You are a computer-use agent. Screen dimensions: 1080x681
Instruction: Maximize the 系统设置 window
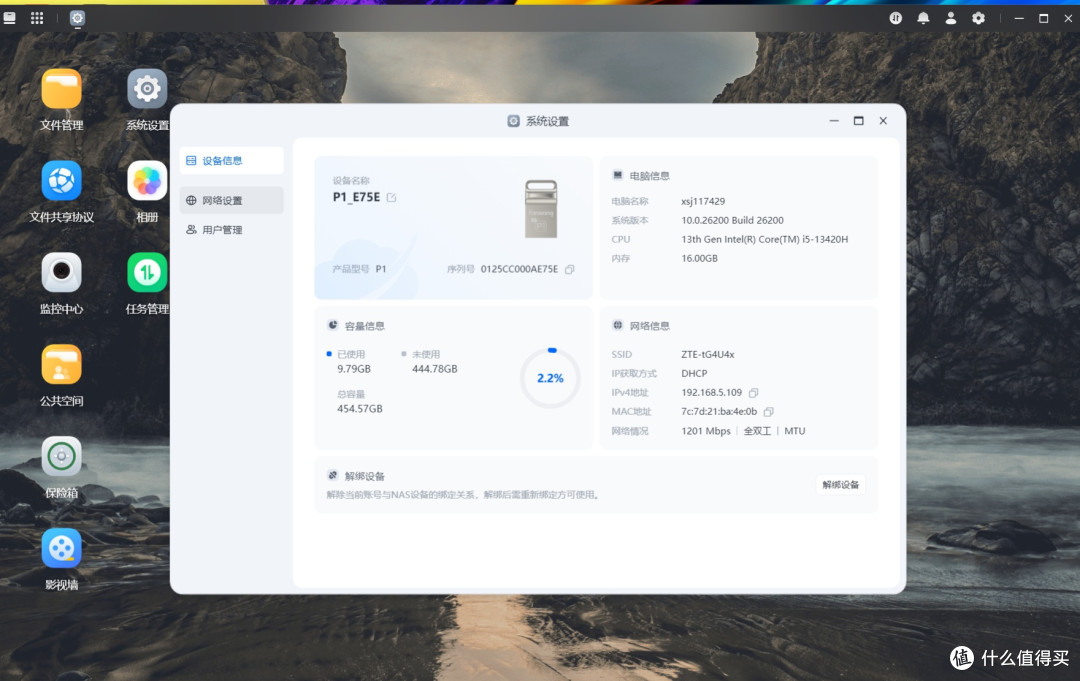coord(858,121)
